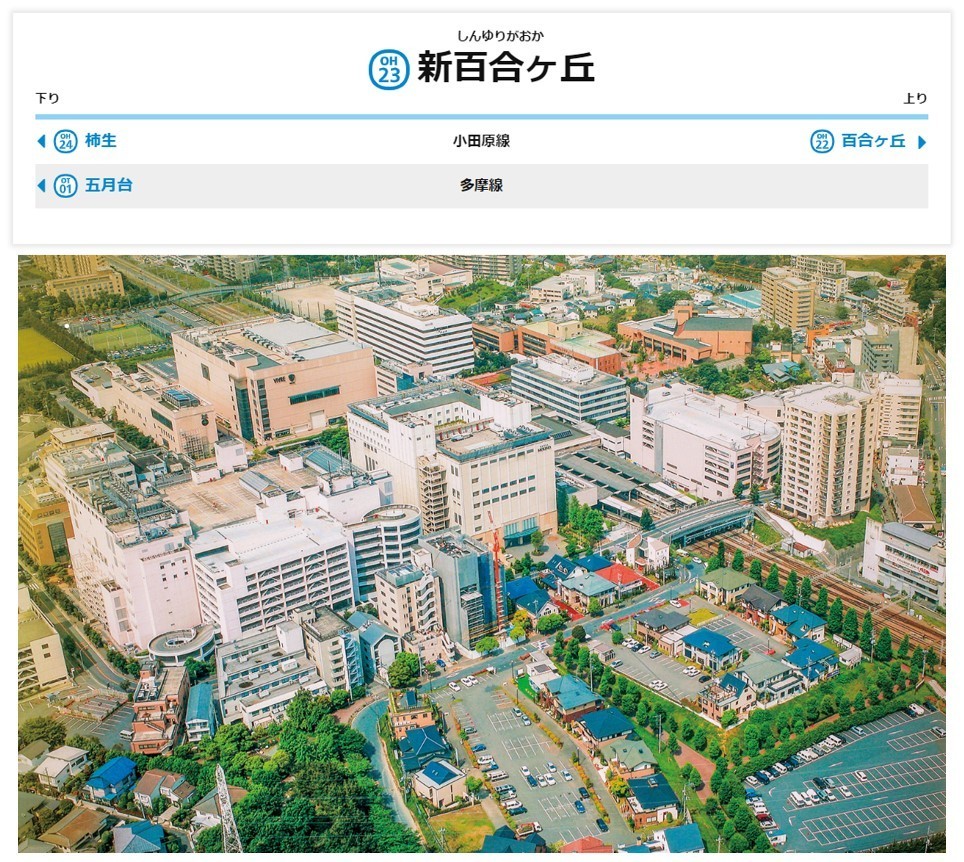Screen dimensions: 964x862
Task: Click the OH22 station badge for 百合ヶ丘
Action: (x=822, y=141)
